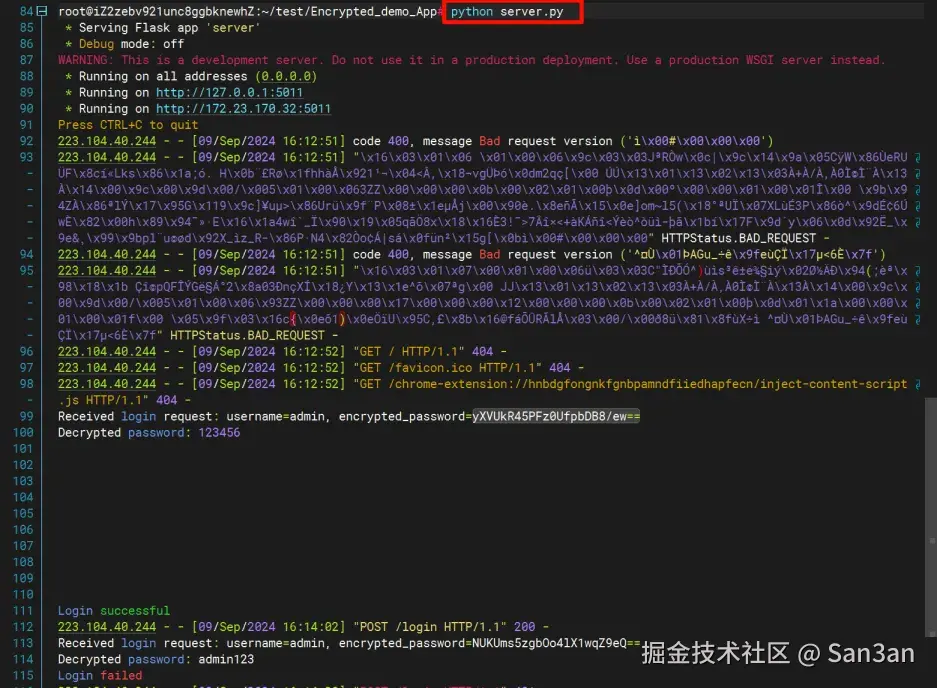
Task: Click IP 223.104.40.244 on line 92
Action: [107, 141]
